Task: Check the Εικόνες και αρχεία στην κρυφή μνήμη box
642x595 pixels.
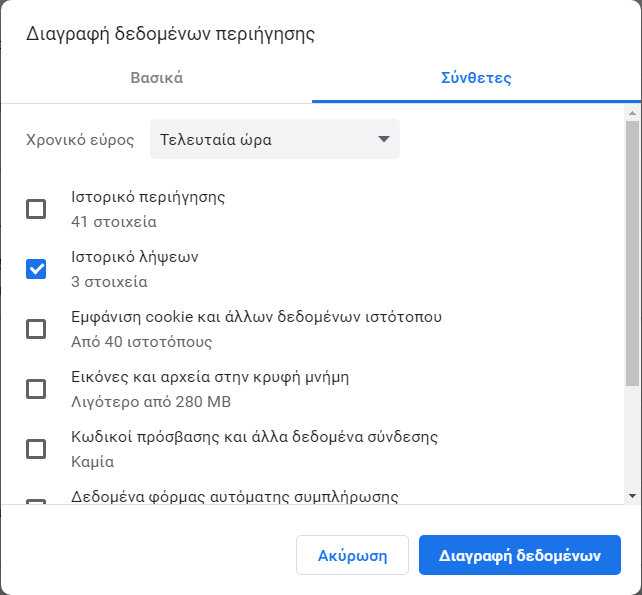Action: pos(36,389)
